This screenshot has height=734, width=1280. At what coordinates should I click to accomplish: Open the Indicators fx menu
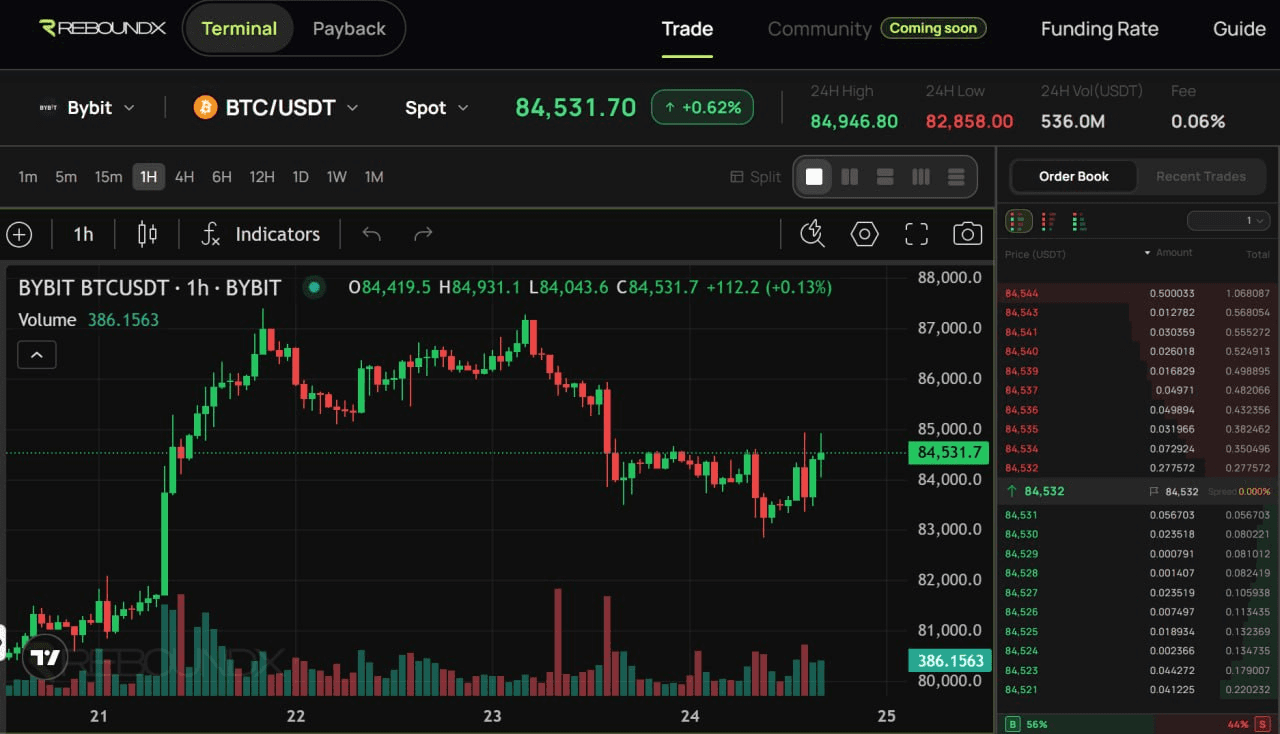260,234
